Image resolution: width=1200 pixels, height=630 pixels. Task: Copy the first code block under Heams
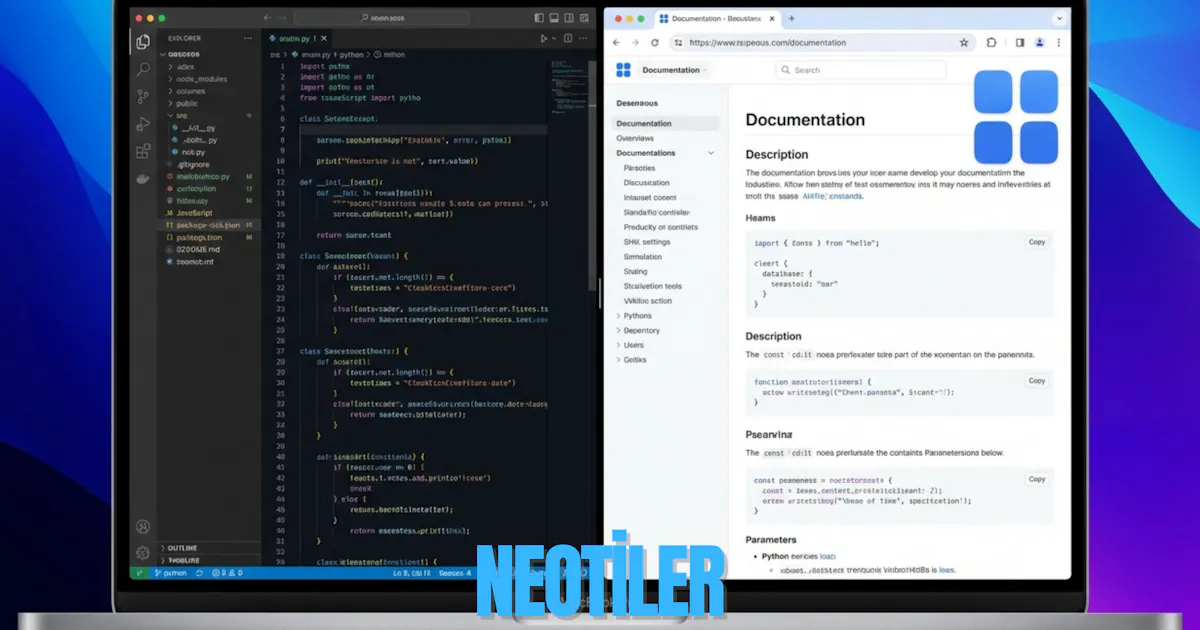click(x=1037, y=242)
